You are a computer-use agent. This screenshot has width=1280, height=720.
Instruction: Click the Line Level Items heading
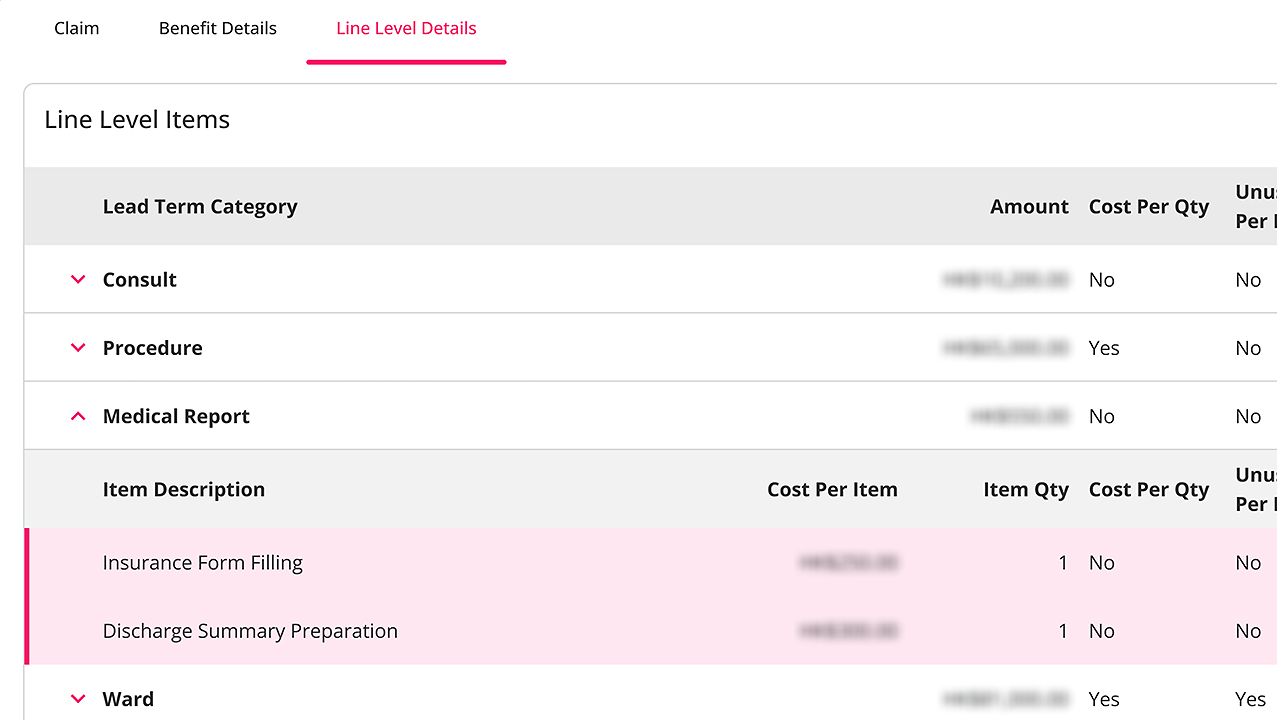137,120
